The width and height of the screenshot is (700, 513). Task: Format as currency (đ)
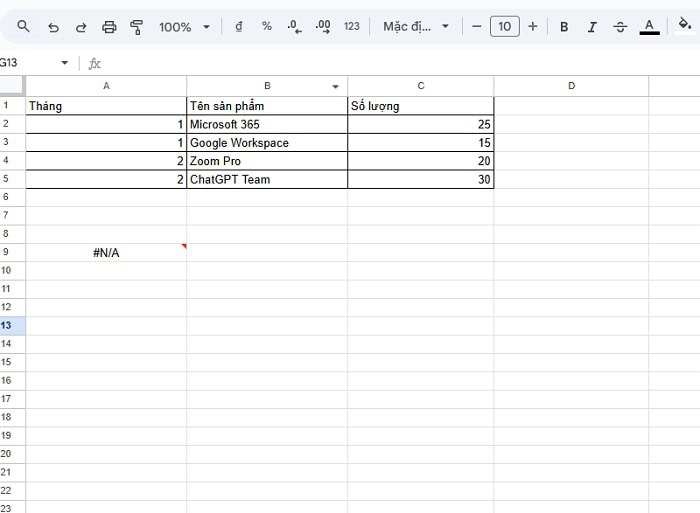point(239,27)
